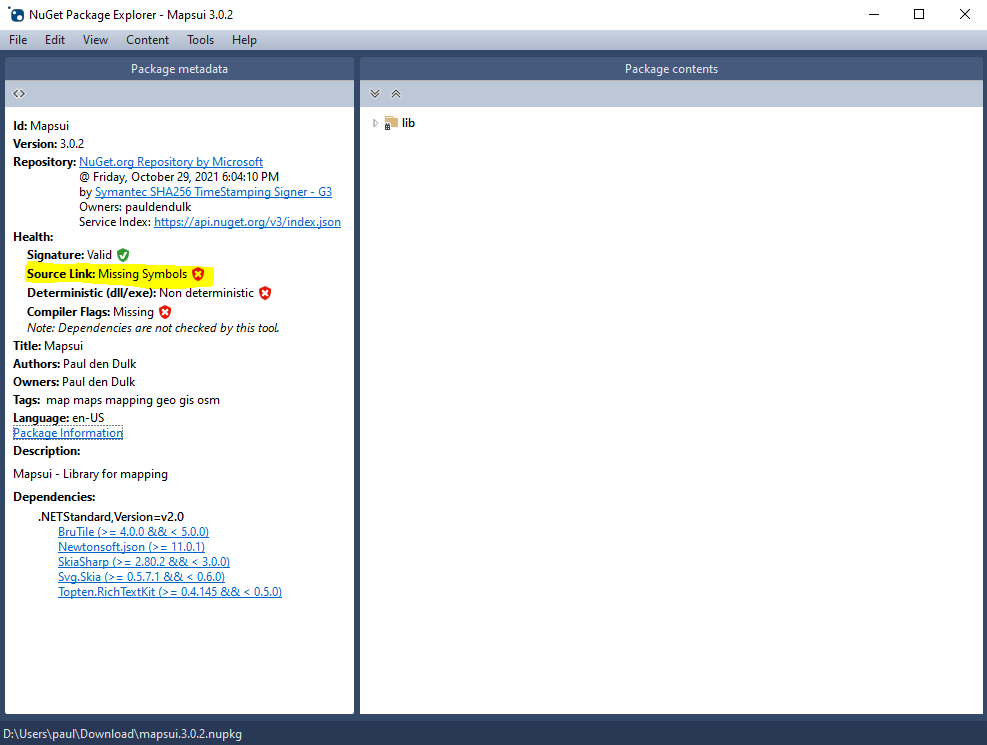Click the nuget.org service index link
This screenshot has width=987, height=745.
tap(247, 221)
